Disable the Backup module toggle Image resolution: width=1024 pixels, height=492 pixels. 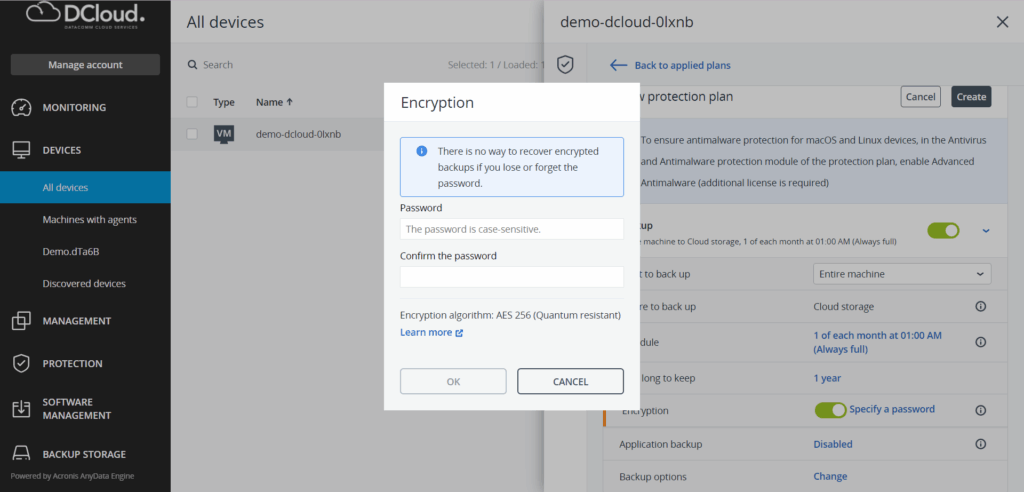(942, 230)
